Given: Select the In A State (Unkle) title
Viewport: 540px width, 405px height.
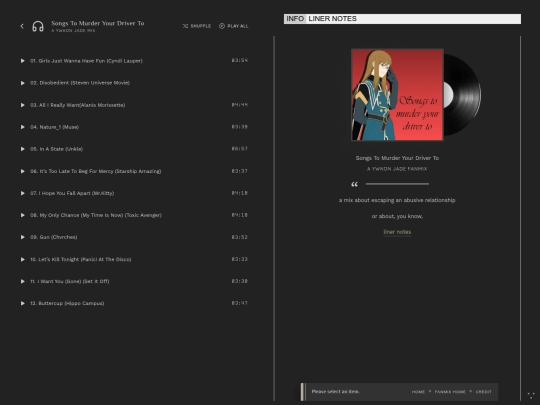Looking at the screenshot, I should click(56, 149).
